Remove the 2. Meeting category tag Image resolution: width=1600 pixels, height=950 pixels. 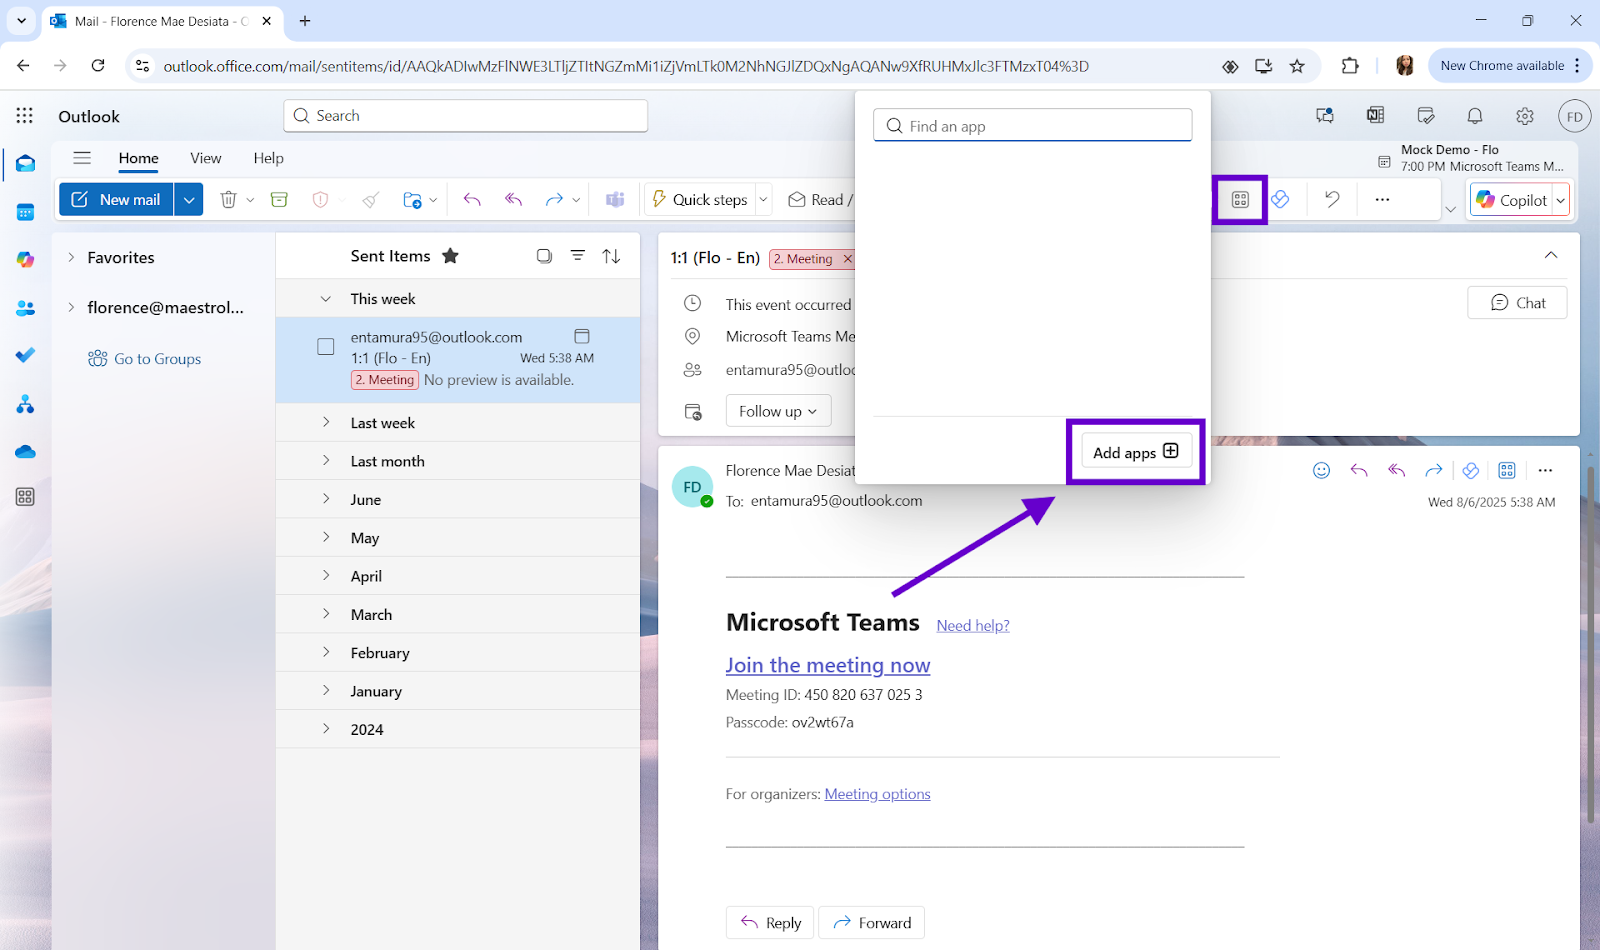coord(848,259)
